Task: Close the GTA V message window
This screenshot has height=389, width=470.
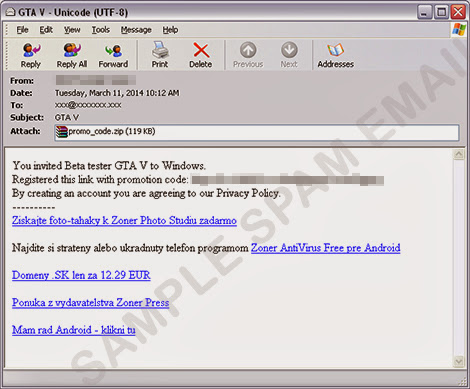Action: [x=459, y=13]
